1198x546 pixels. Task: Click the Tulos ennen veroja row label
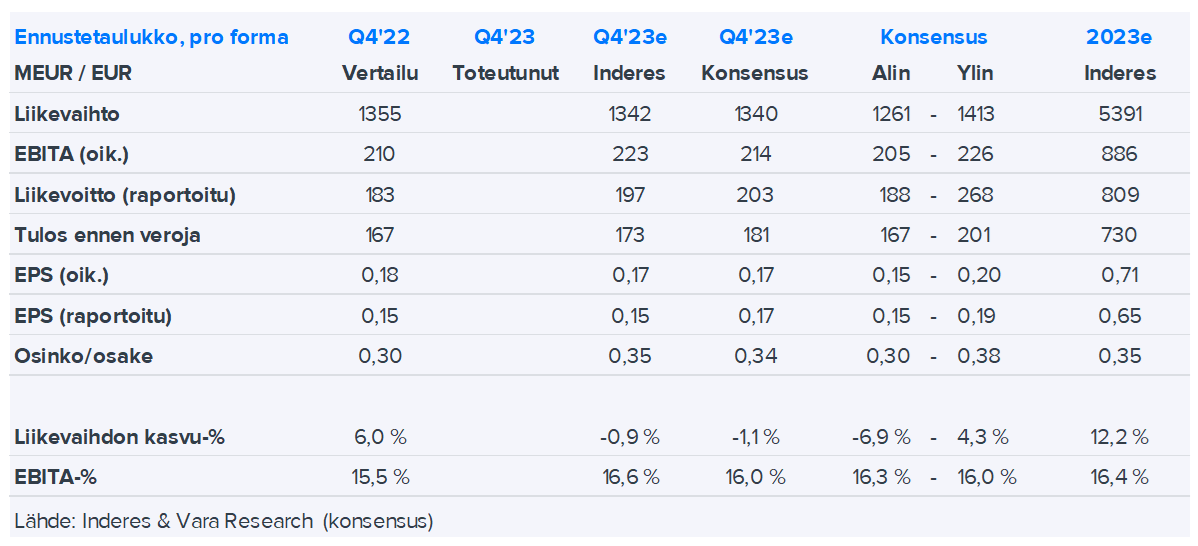[x=107, y=235]
